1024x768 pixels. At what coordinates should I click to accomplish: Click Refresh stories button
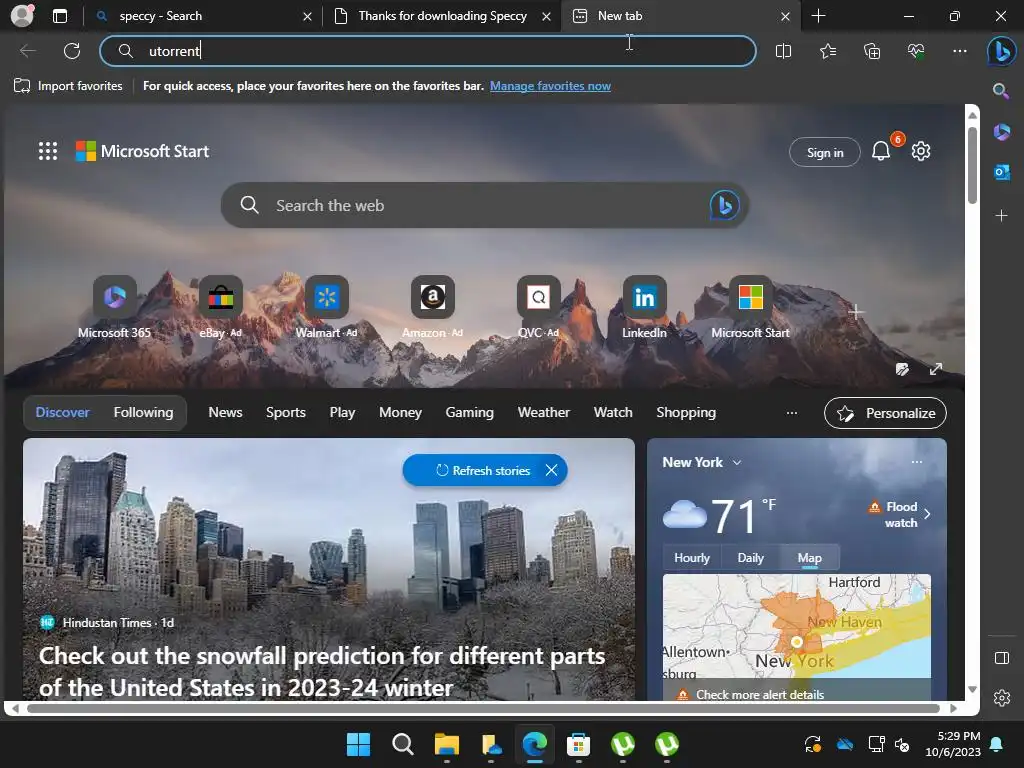pyautogui.click(x=483, y=470)
